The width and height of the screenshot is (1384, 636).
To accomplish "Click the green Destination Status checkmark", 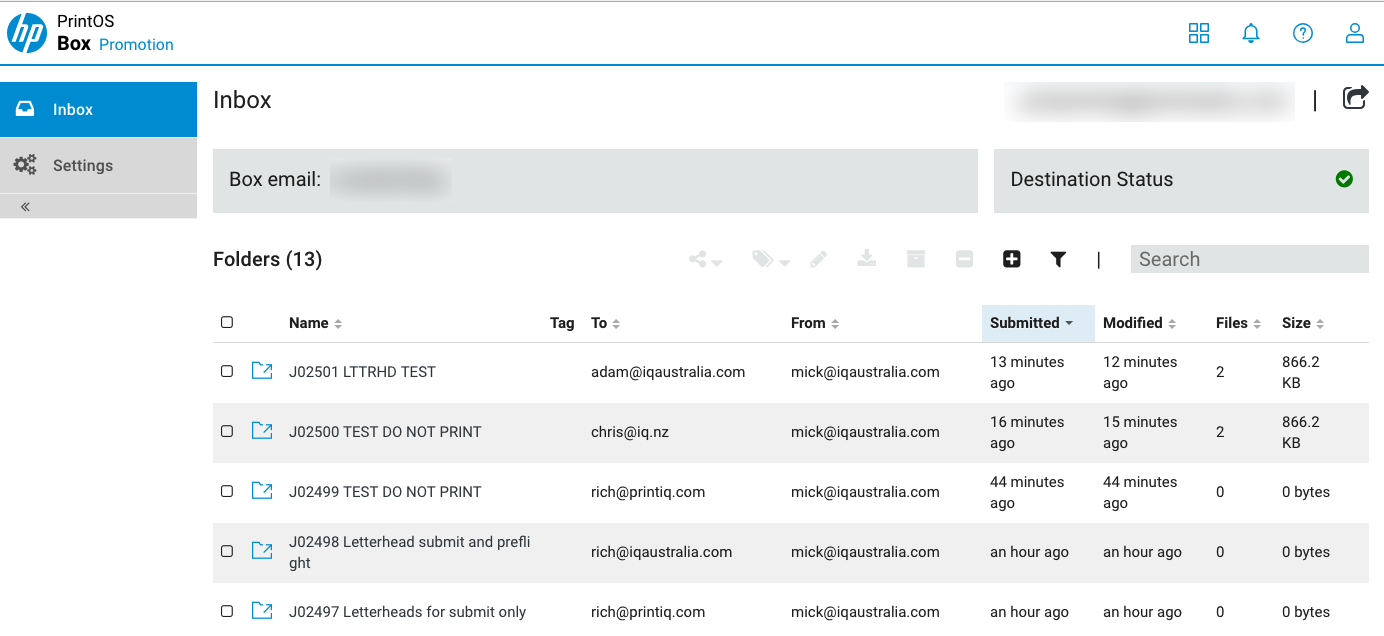I will (x=1344, y=179).
